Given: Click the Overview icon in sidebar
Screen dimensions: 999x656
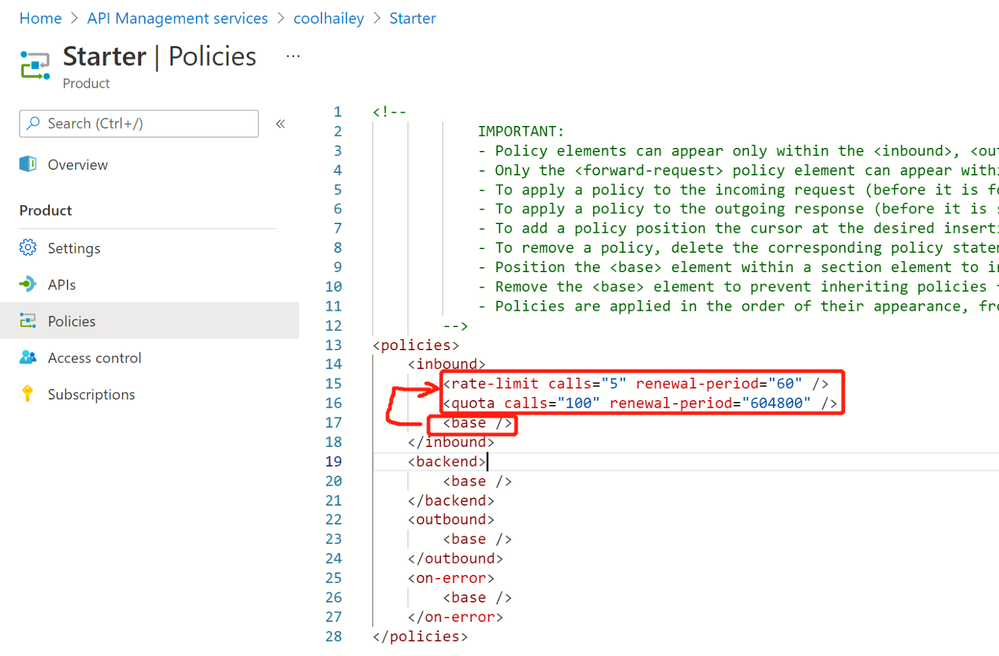Looking at the screenshot, I should point(28,164).
